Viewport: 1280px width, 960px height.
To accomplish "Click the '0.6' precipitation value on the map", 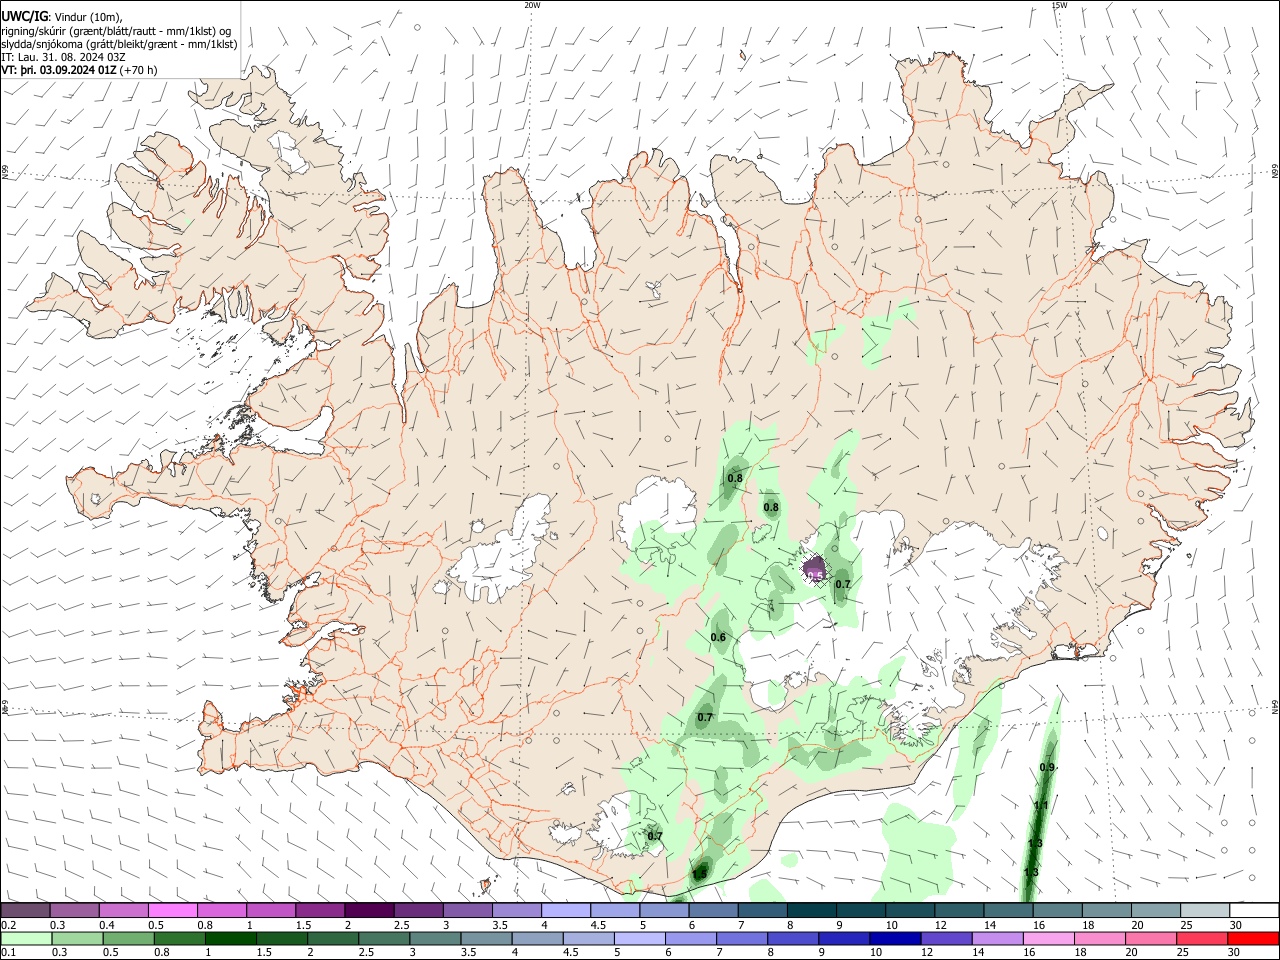I will (718, 638).
